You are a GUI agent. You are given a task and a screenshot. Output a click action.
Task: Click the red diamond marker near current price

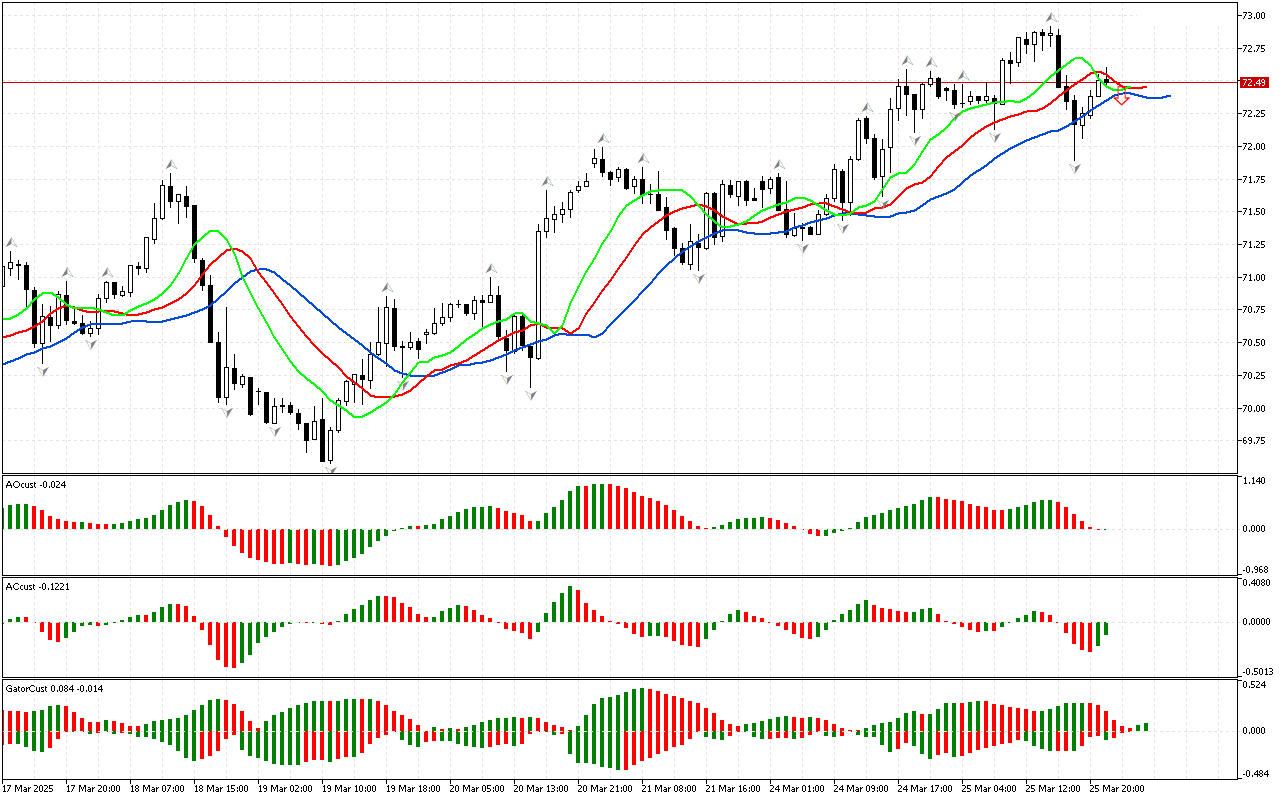pos(1122,98)
